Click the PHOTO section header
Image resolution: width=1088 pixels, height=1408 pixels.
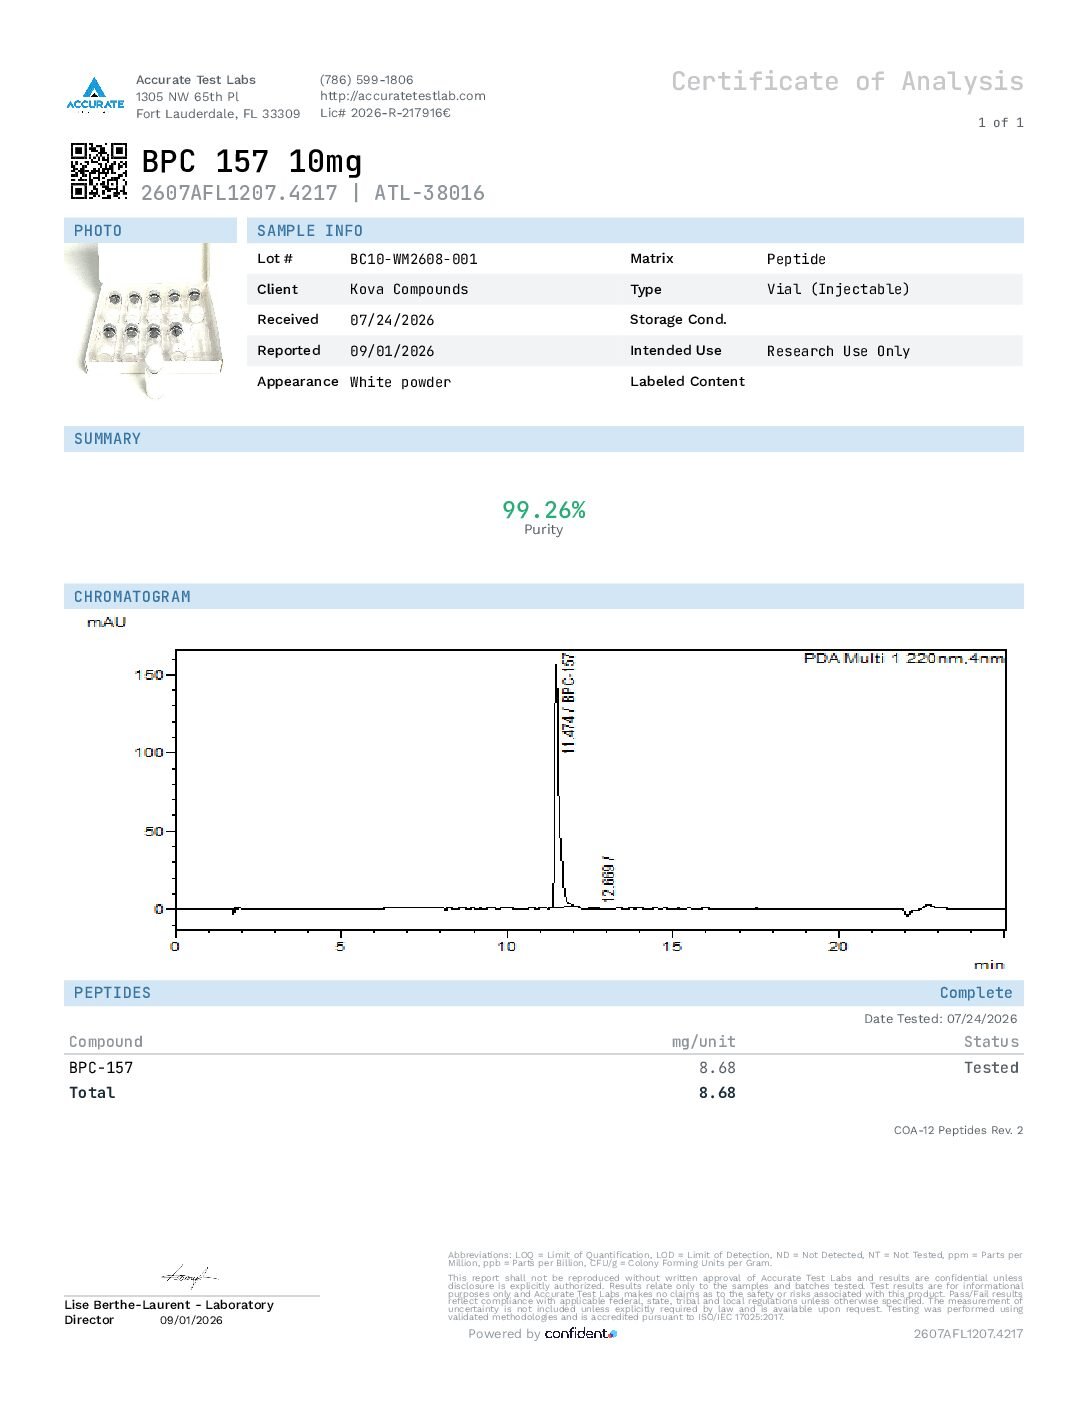point(98,231)
